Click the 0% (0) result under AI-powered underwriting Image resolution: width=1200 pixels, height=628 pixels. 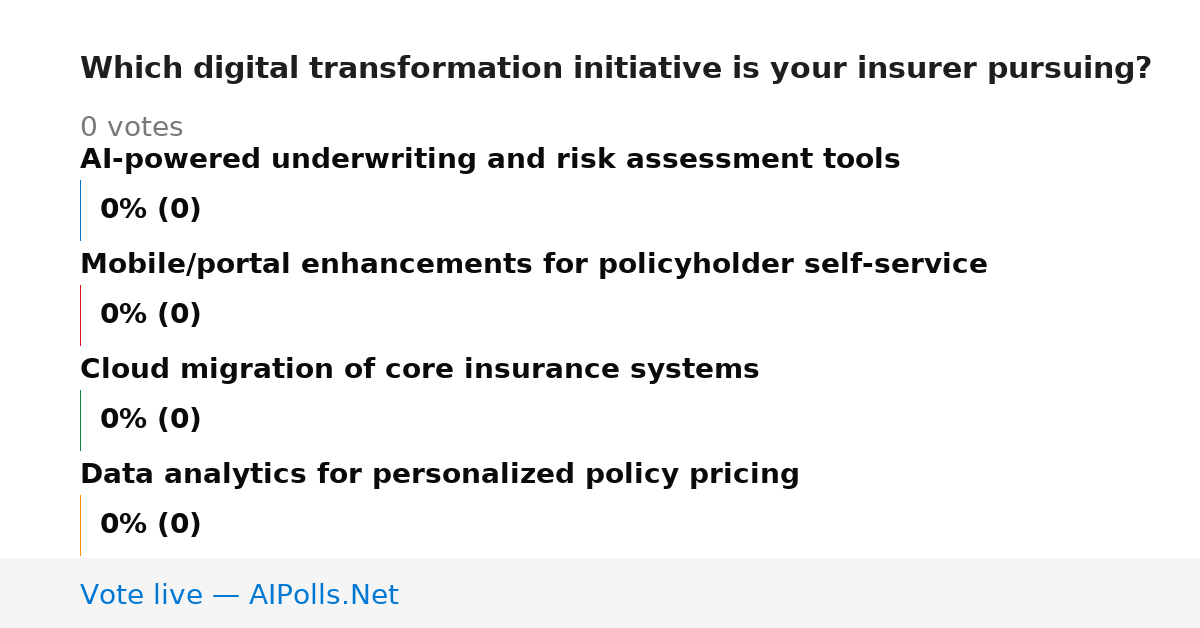tap(151, 210)
